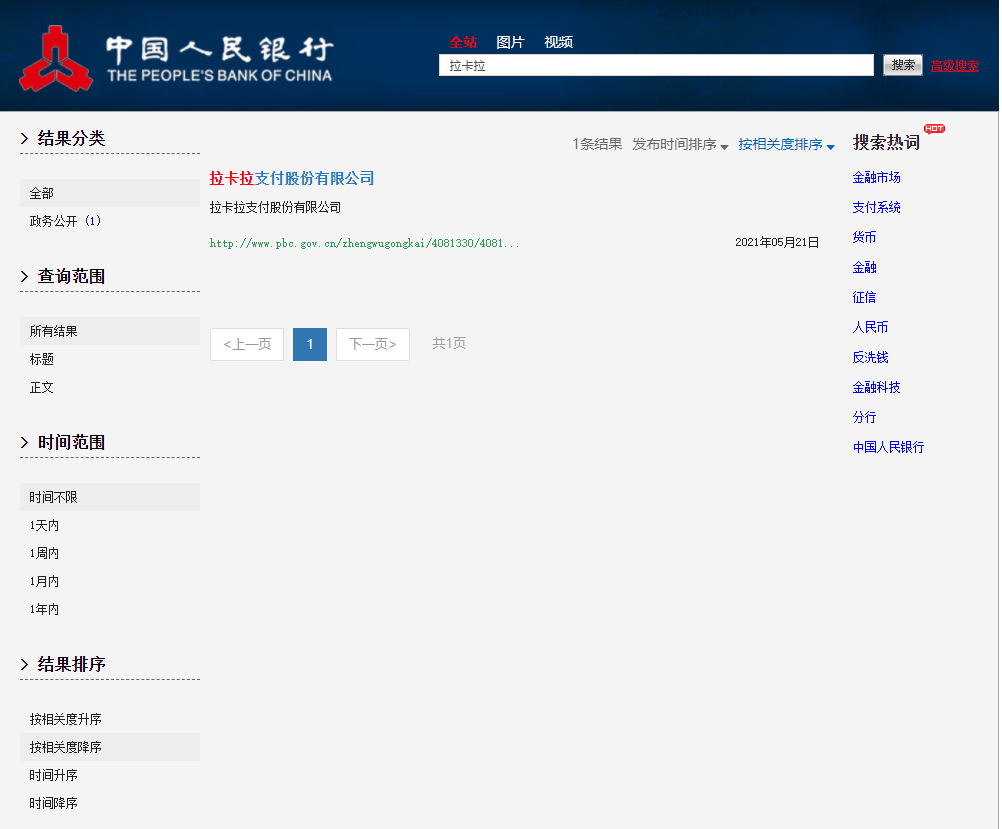Search the hot term 支付系统
Screen dimensions: 1002x829
(876, 208)
